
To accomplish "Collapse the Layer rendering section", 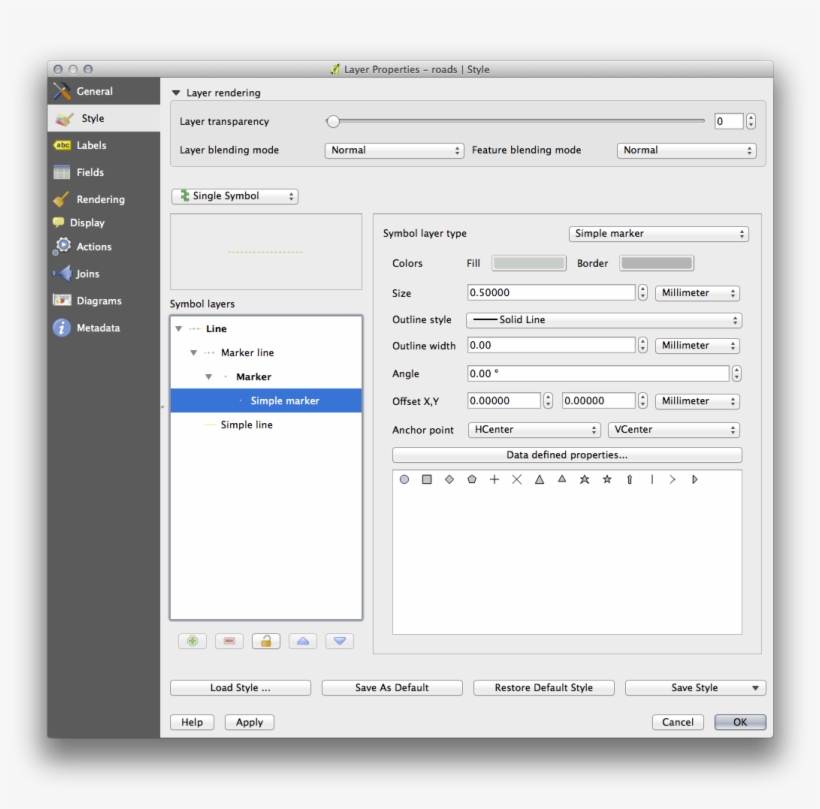I will pos(178,93).
